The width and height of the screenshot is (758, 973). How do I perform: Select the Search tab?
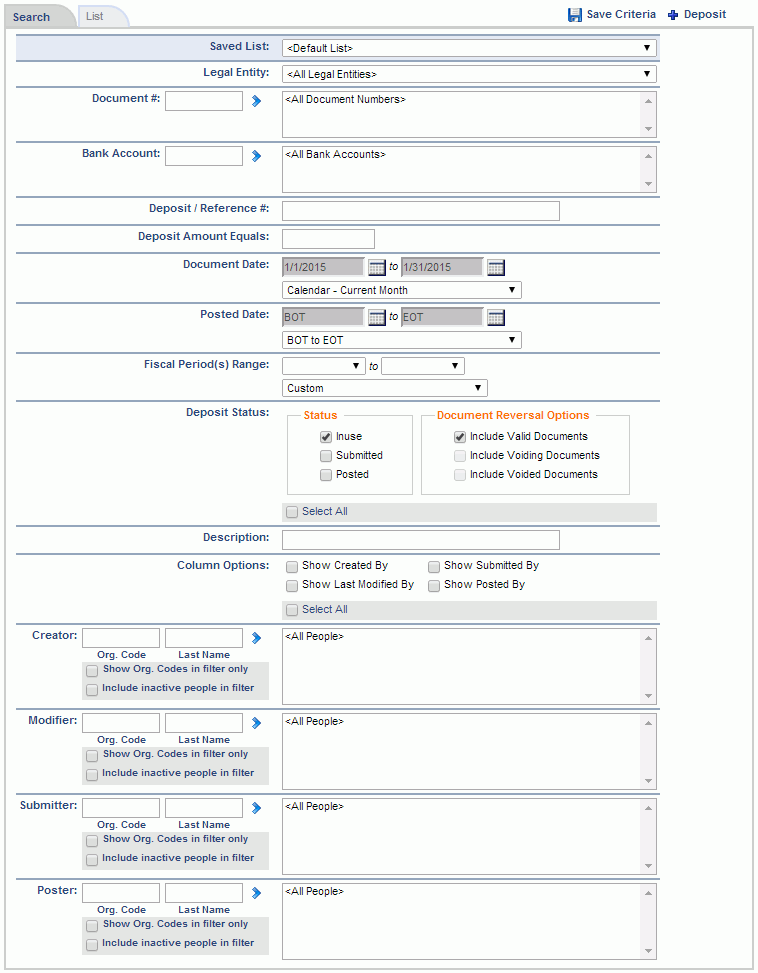click(x=32, y=17)
